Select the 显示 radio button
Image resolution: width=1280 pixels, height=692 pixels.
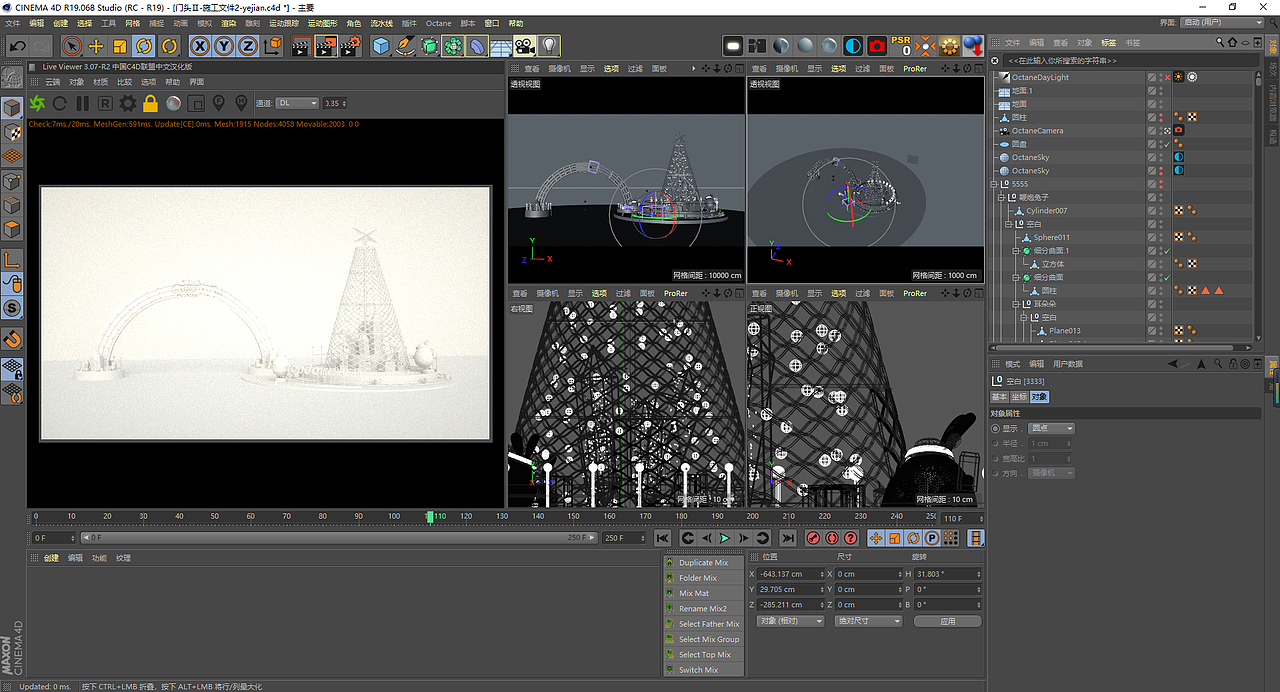click(994, 428)
